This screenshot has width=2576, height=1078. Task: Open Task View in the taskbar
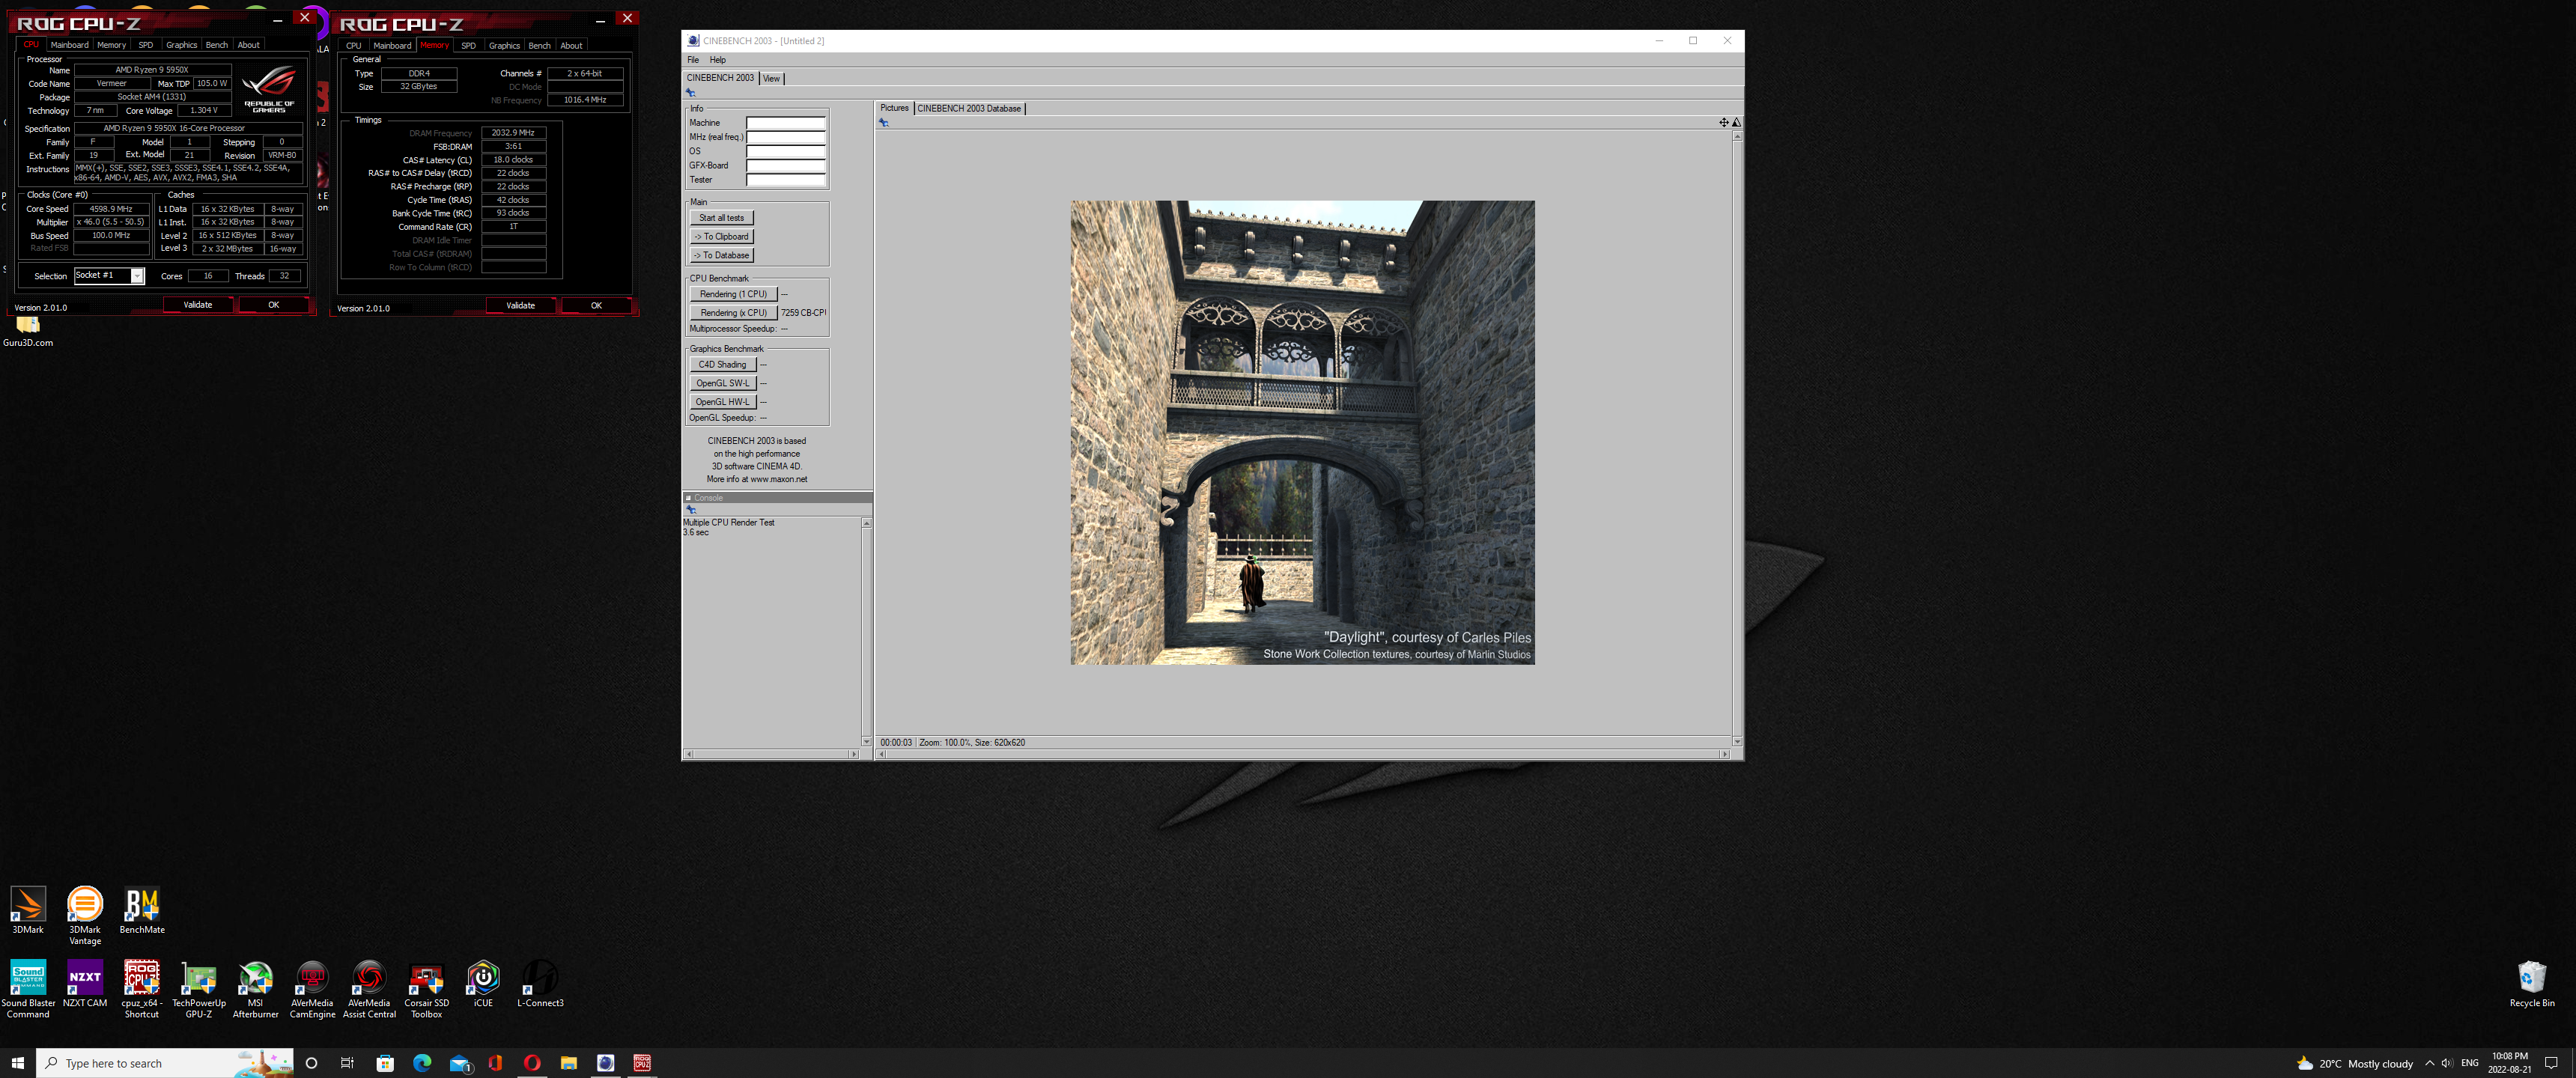[x=347, y=1063]
